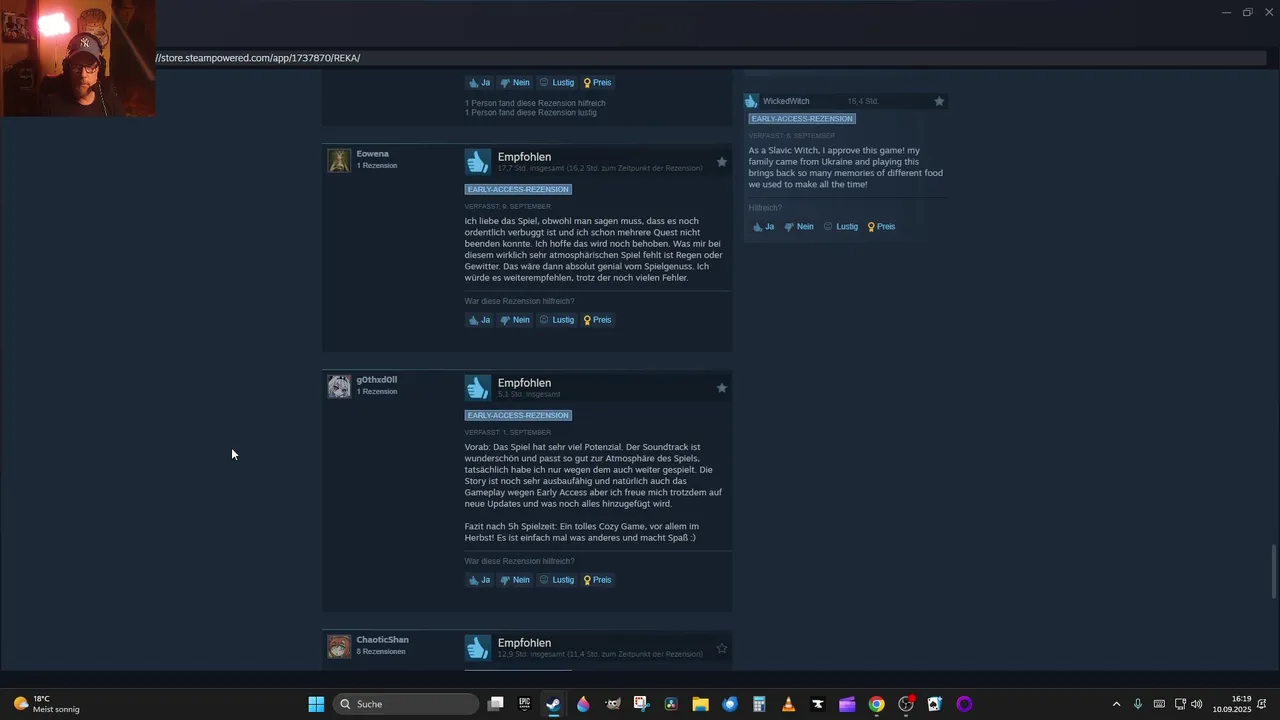Click Steam icon in taskbar
Image resolution: width=1280 pixels, height=720 pixels.
[x=553, y=704]
